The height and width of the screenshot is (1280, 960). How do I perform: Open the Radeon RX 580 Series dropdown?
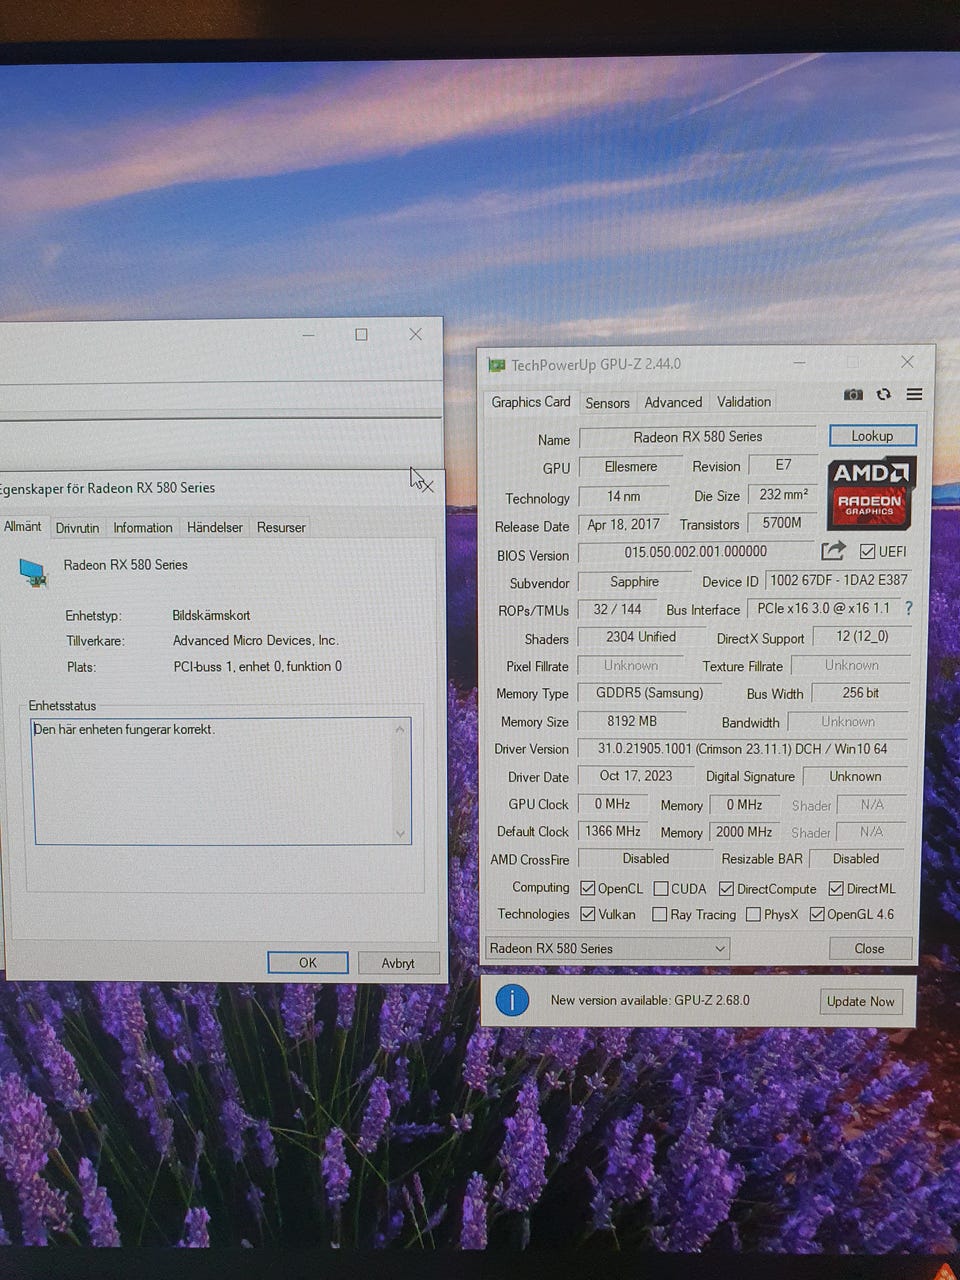[607, 948]
